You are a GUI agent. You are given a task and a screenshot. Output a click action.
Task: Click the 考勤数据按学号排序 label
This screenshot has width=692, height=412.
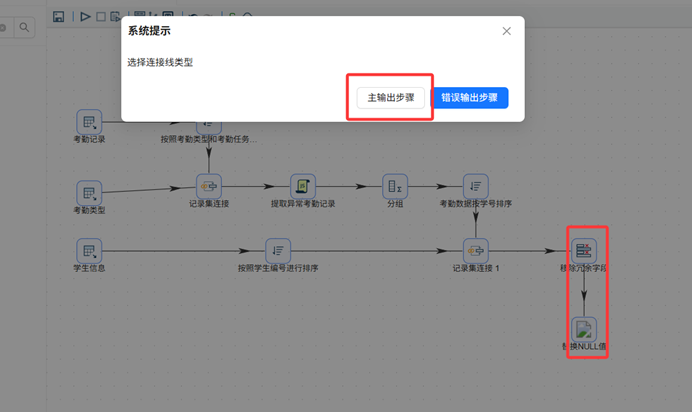pos(476,204)
